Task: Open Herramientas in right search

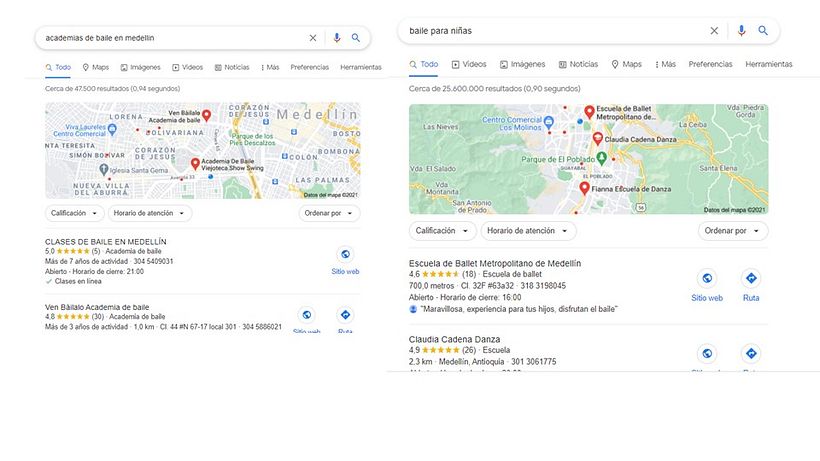Action: 768,64
